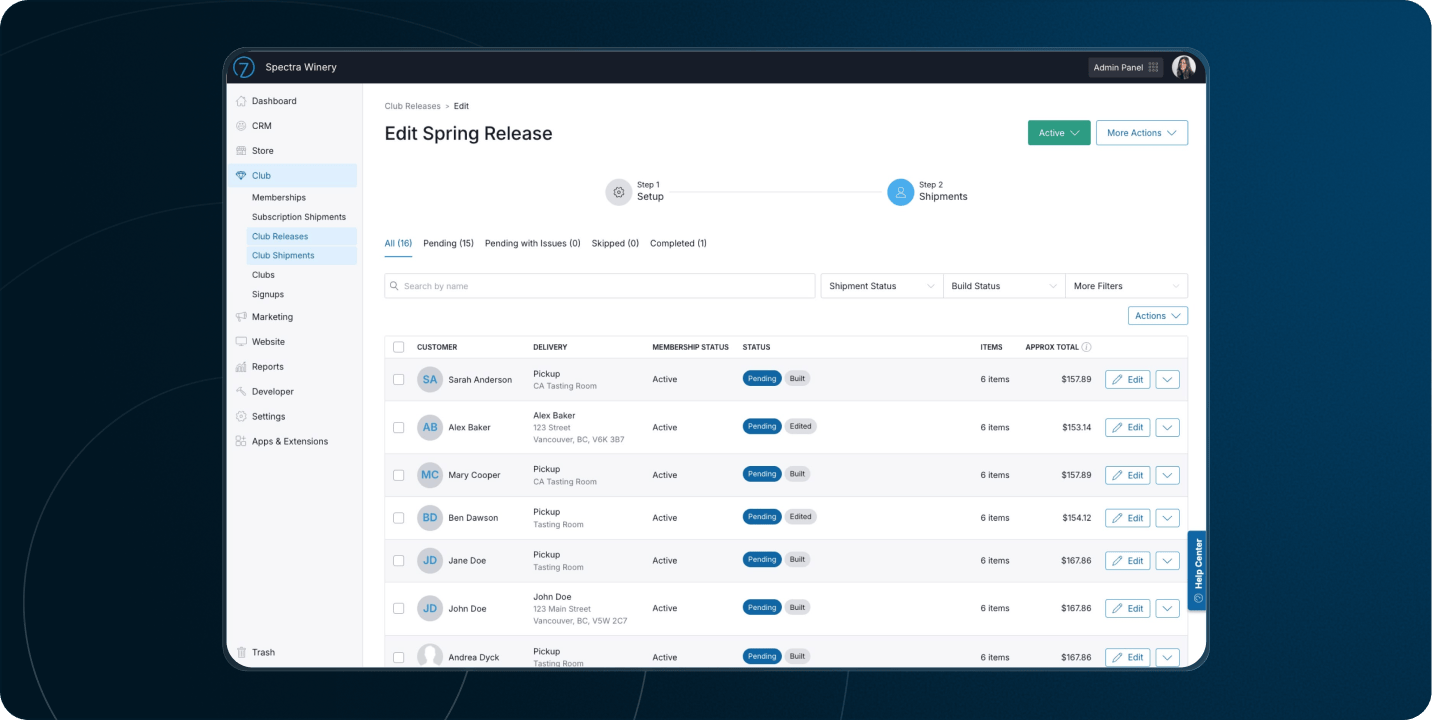Screen dimensions: 1432x720
Task: Click Ben Dawson's BD avatar
Action: 430,518
